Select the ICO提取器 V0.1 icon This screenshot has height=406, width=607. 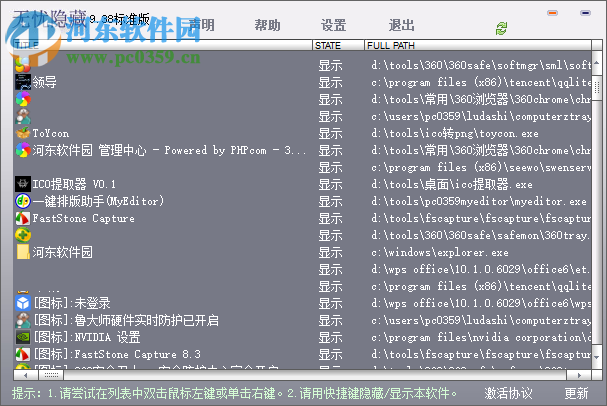pyautogui.click(x=23, y=184)
